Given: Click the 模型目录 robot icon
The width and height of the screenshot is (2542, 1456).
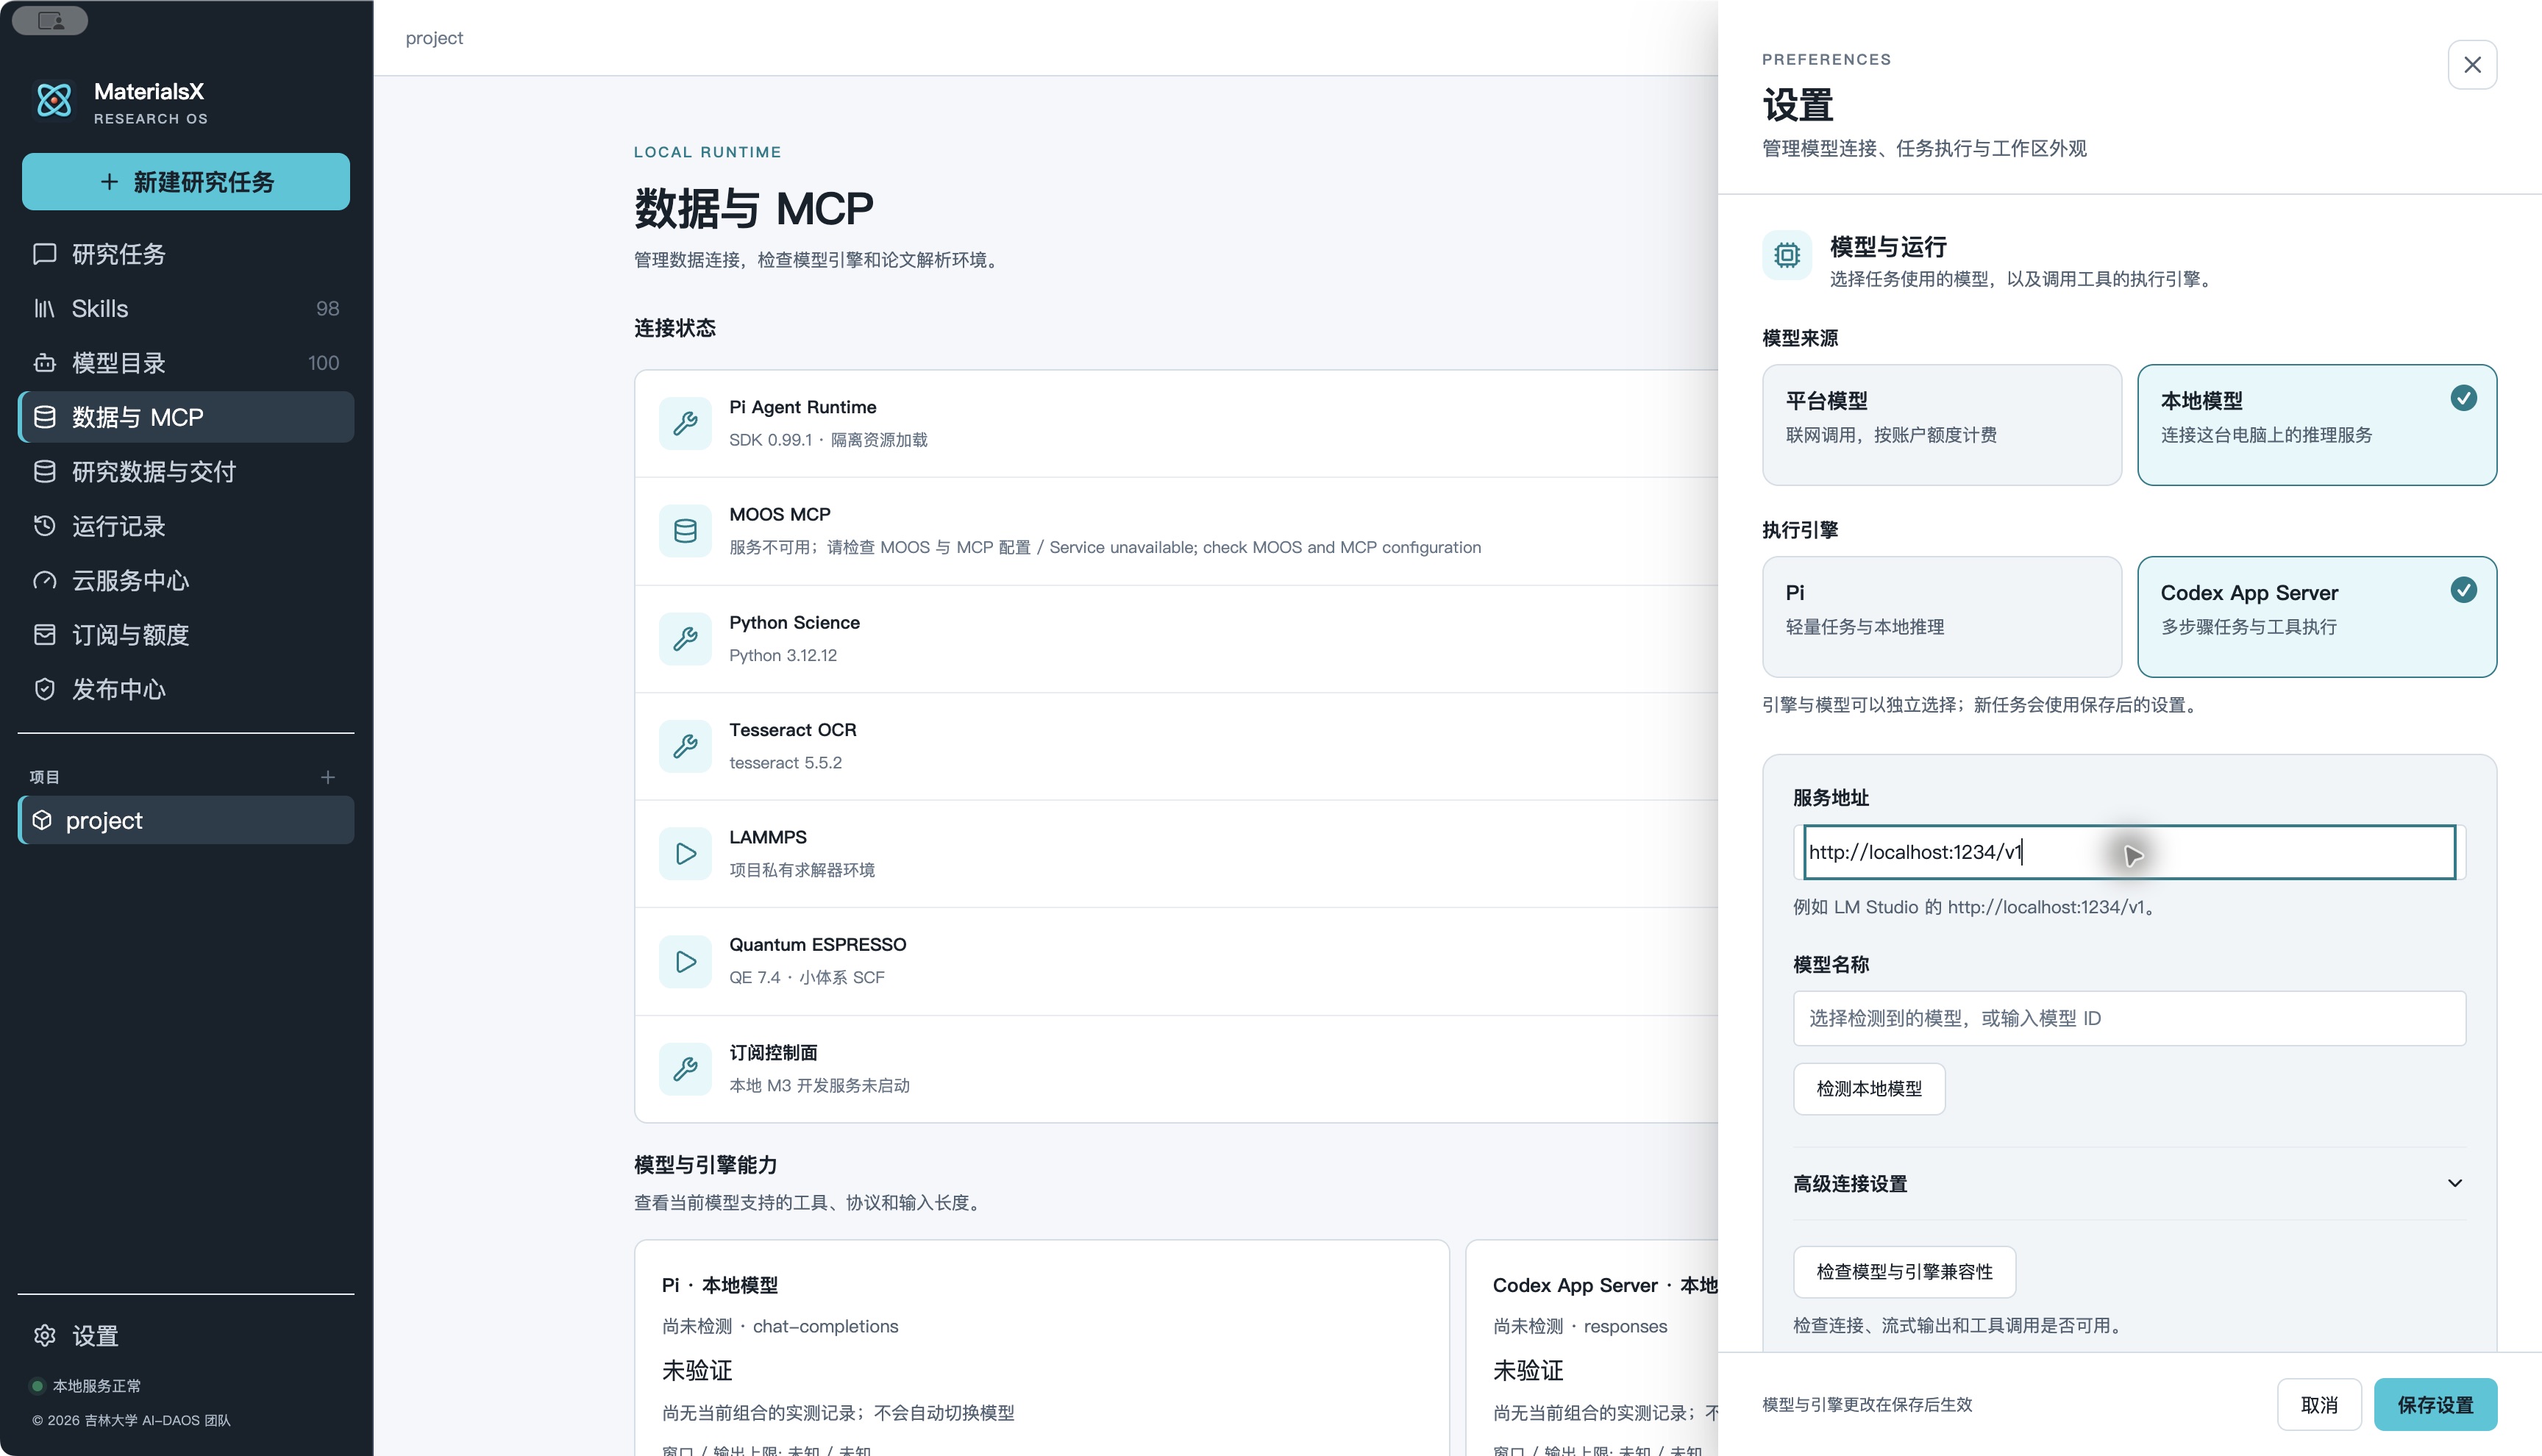Looking at the screenshot, I should point(45,363).
